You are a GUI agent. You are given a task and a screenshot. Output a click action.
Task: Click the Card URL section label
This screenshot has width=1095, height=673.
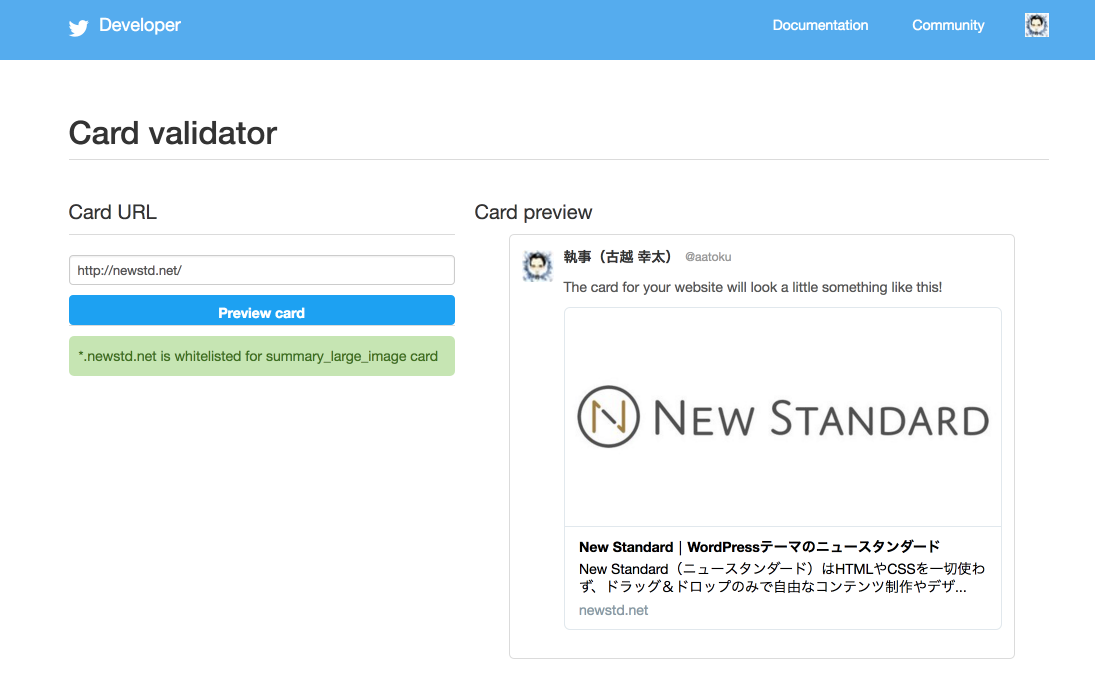click(x=113, y=212)
